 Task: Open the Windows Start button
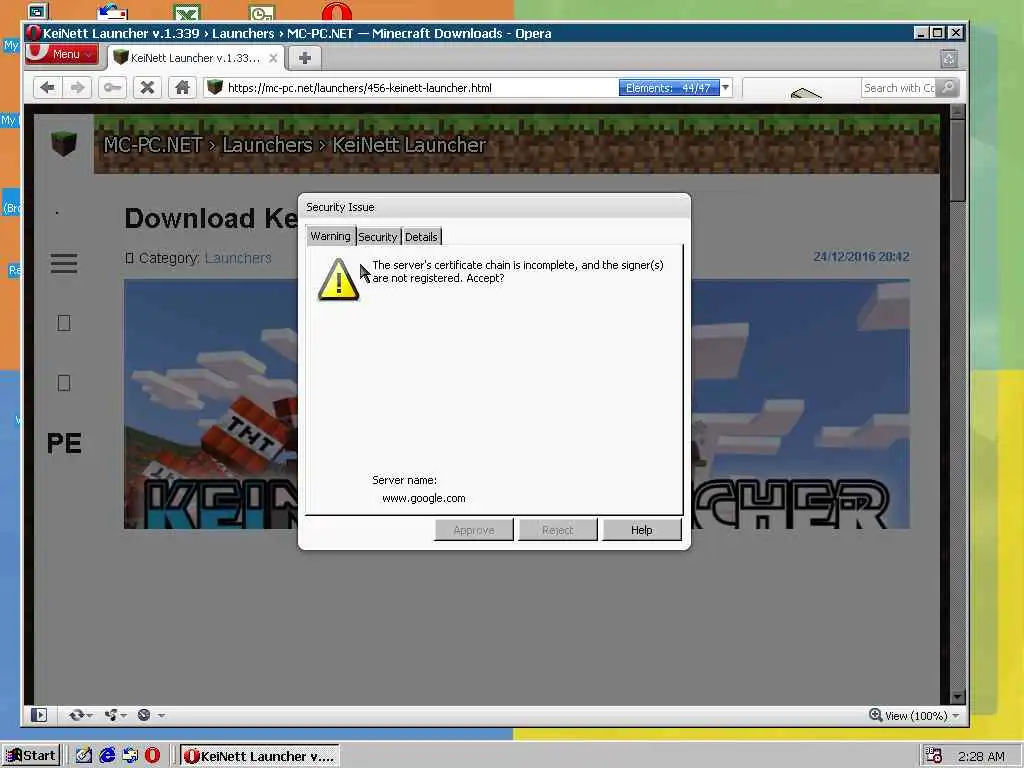pyautogui.click(x=31, y=756)
